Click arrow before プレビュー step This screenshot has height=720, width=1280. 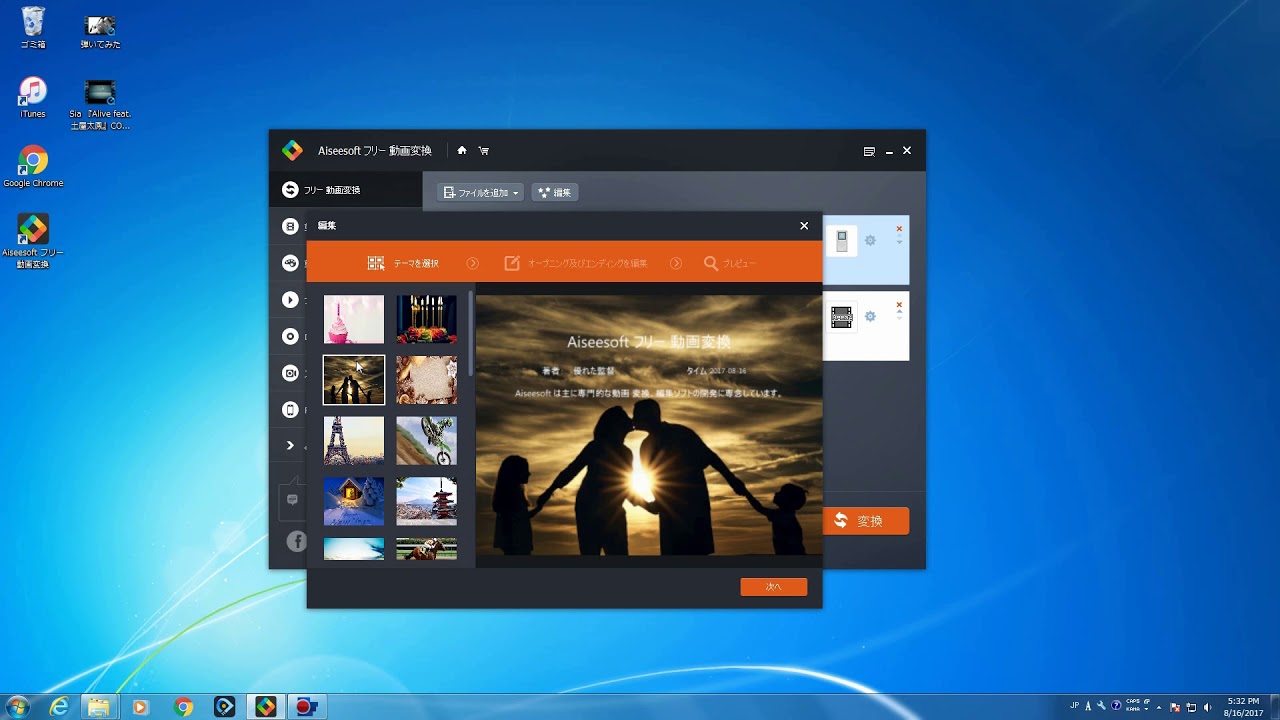[x=676, y=263]
